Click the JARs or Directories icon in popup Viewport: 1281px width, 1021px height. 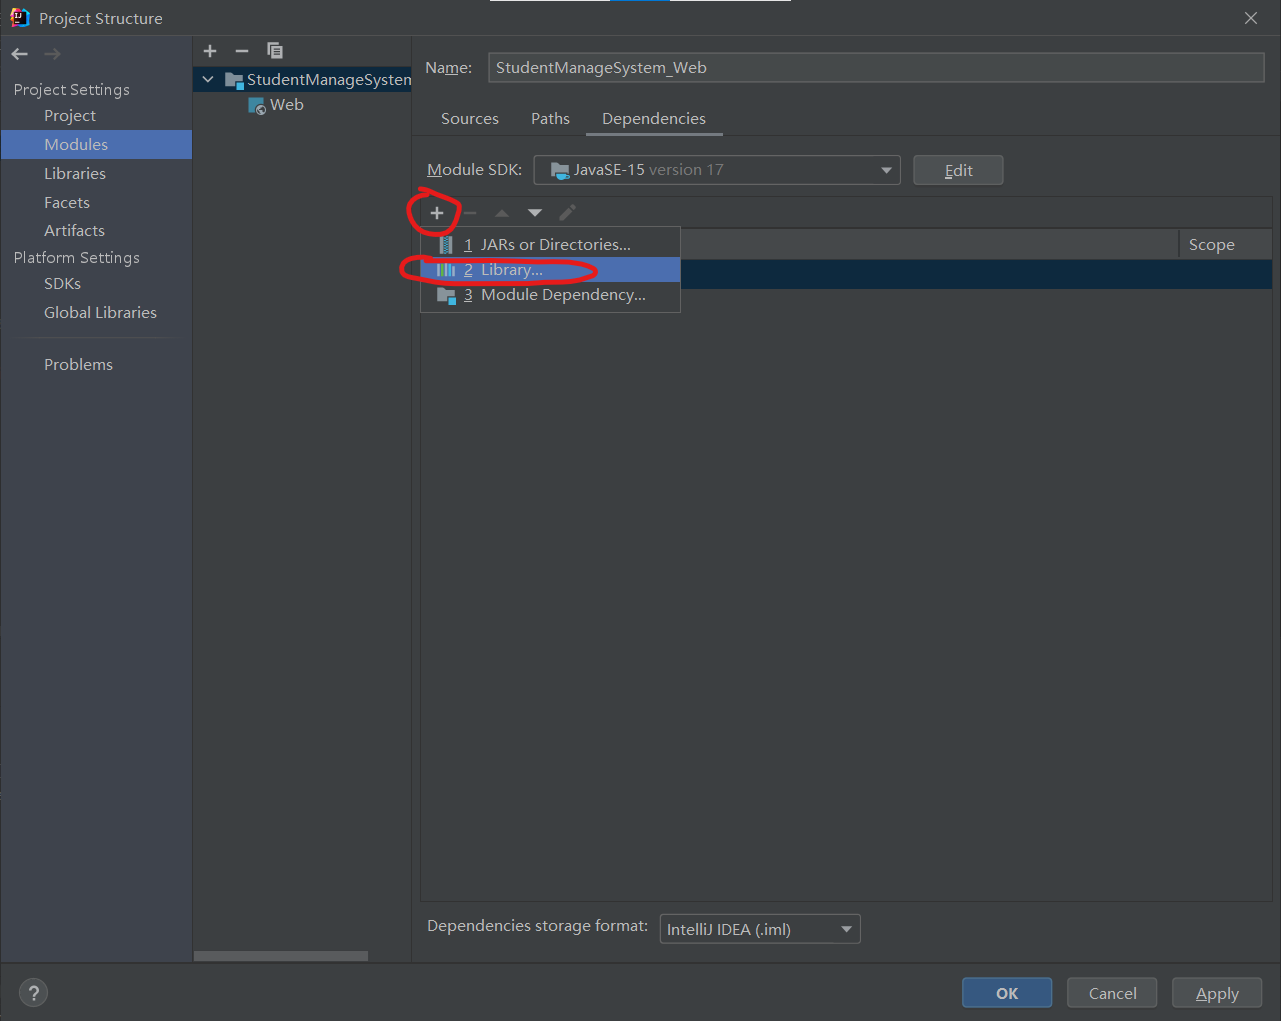[446, 245]
